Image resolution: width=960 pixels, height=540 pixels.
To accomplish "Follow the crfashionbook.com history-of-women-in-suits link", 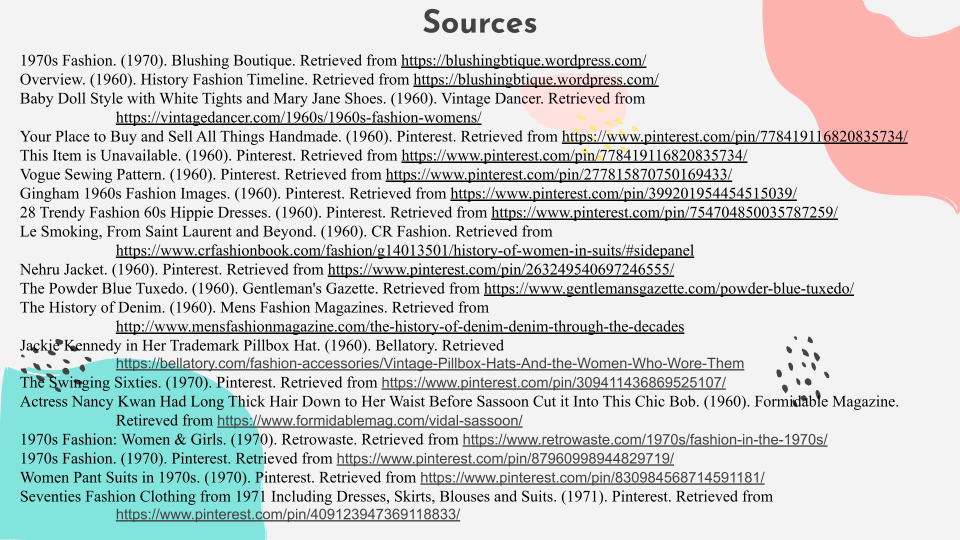I will tap(405, 250).
